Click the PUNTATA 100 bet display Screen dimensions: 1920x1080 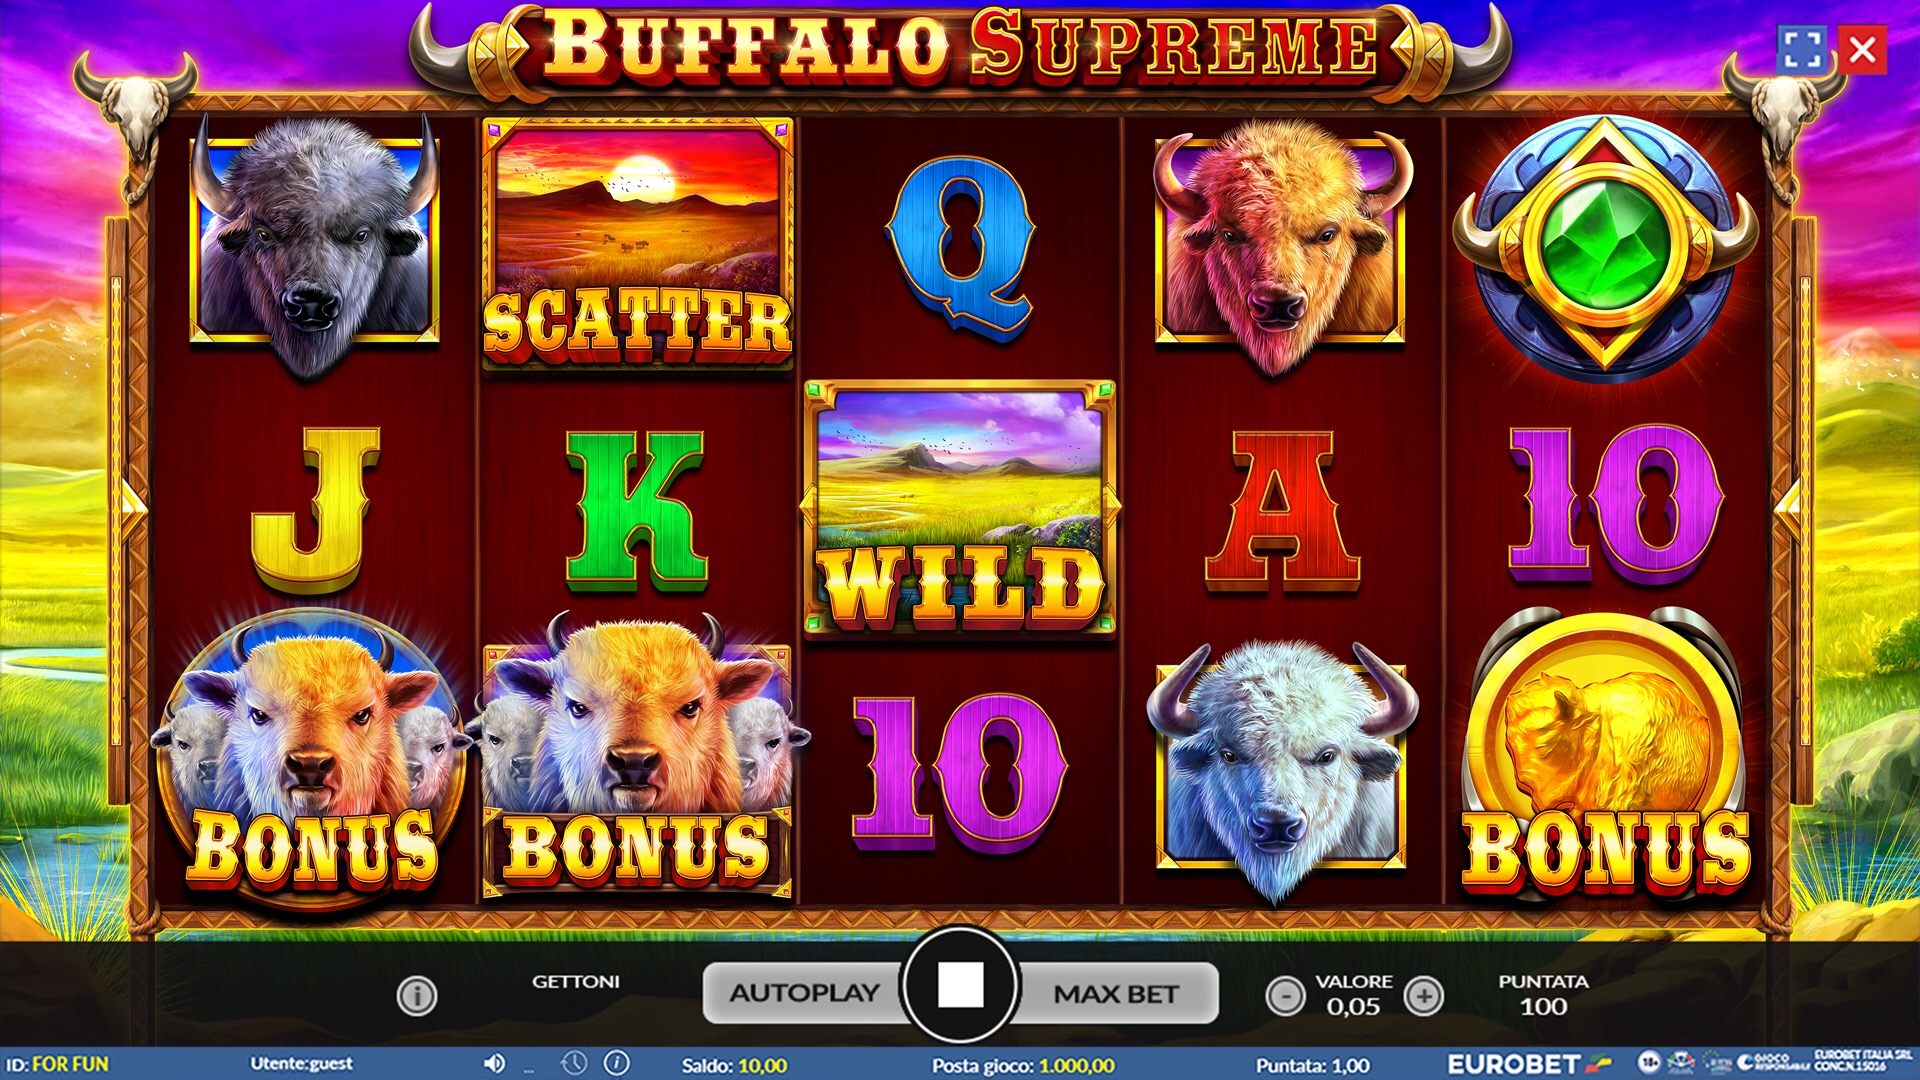pyautogui.click(x=1543, y=994)
